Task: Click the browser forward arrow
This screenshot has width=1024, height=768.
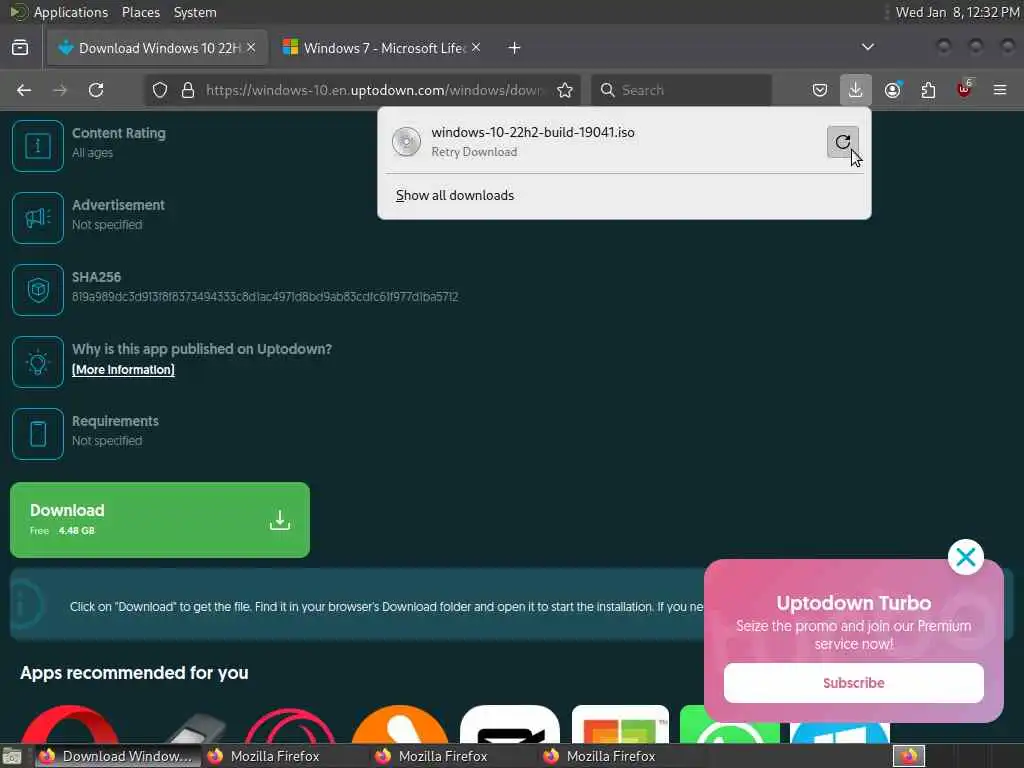Action: point(60,90)
